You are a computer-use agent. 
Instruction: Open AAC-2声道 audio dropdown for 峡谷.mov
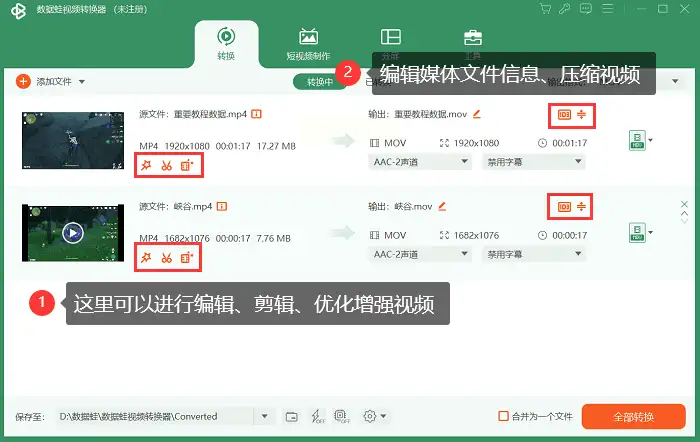(420, 254)
